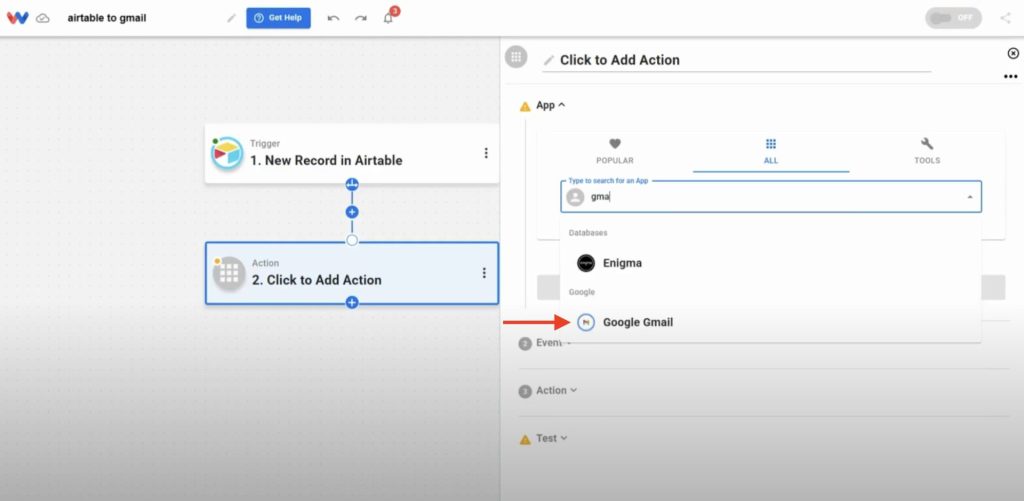
Task: Click the 'Databases' category label
Action: (x=588, y=233)
